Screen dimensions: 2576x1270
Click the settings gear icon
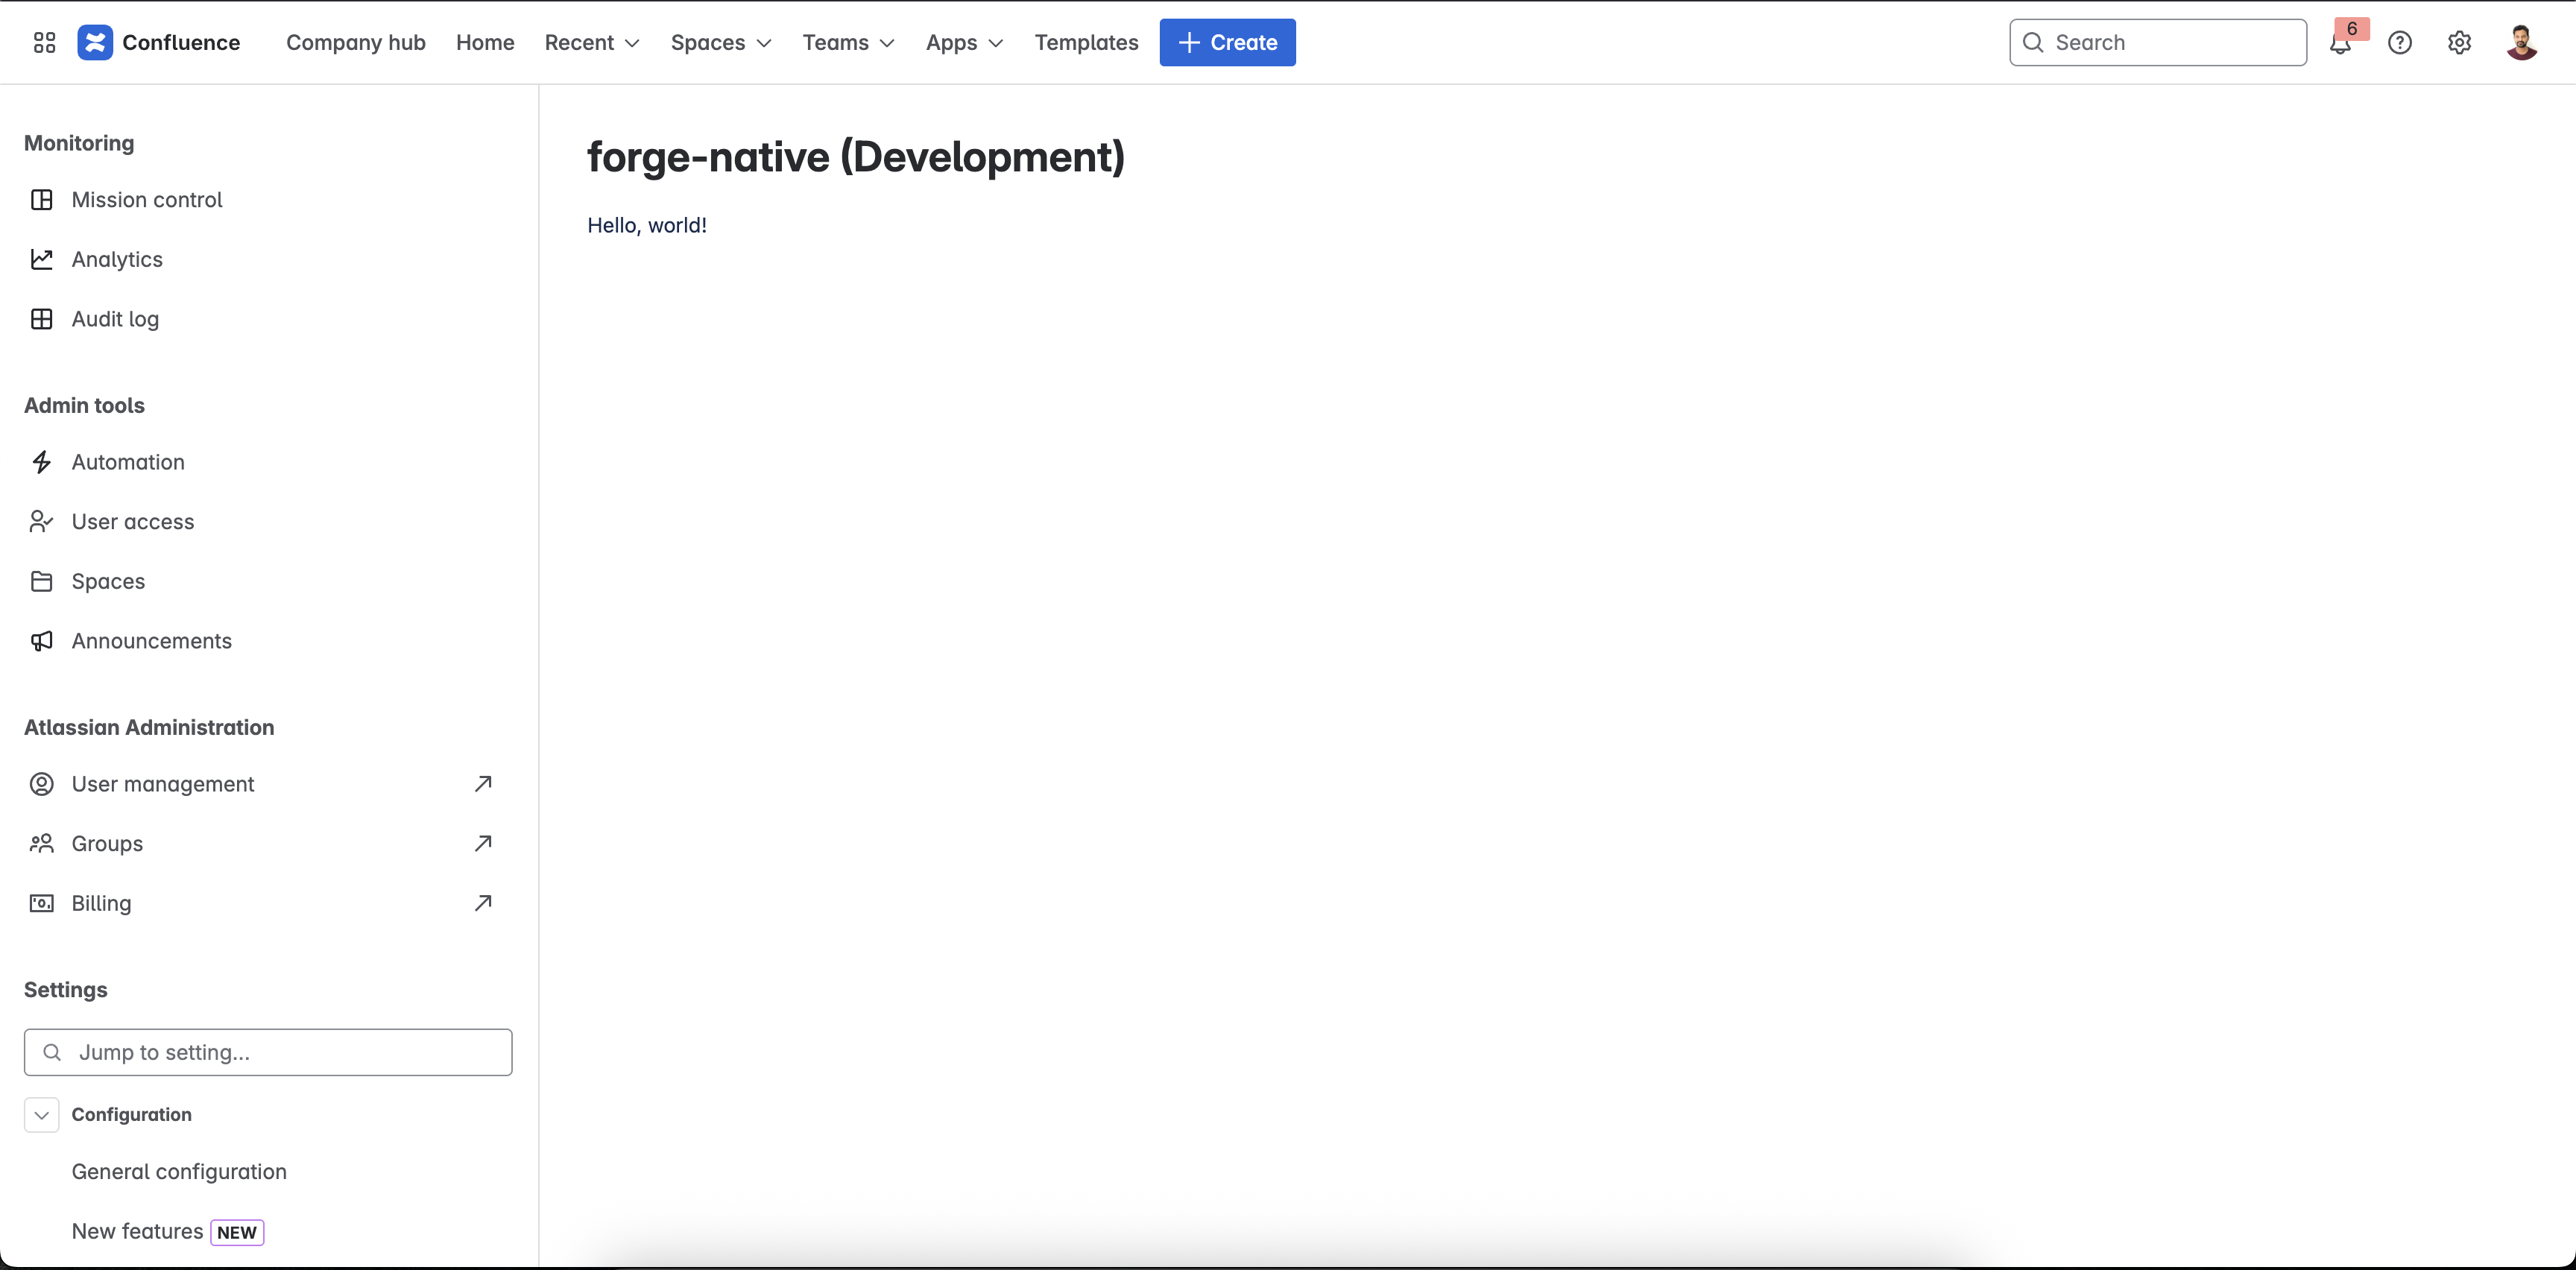point(2460,42)
